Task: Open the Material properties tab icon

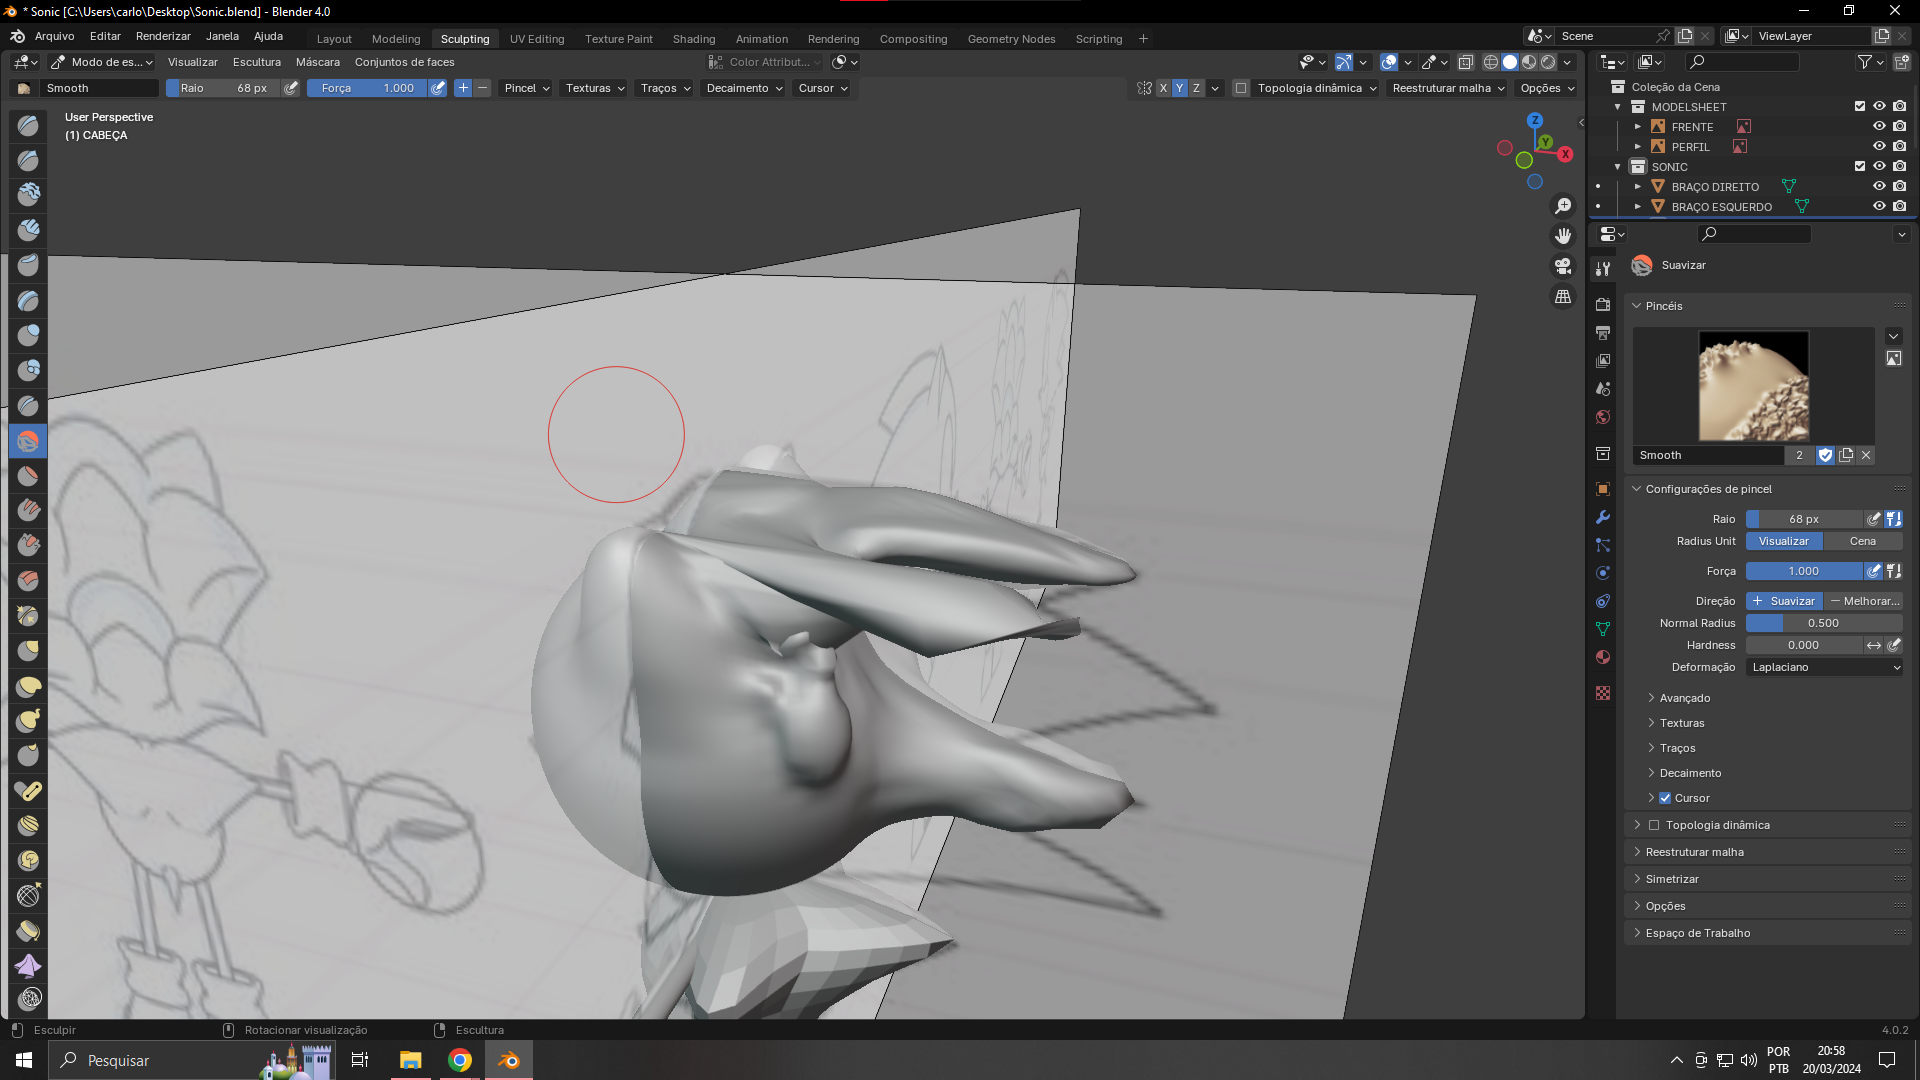Action: click(1603, 657)
